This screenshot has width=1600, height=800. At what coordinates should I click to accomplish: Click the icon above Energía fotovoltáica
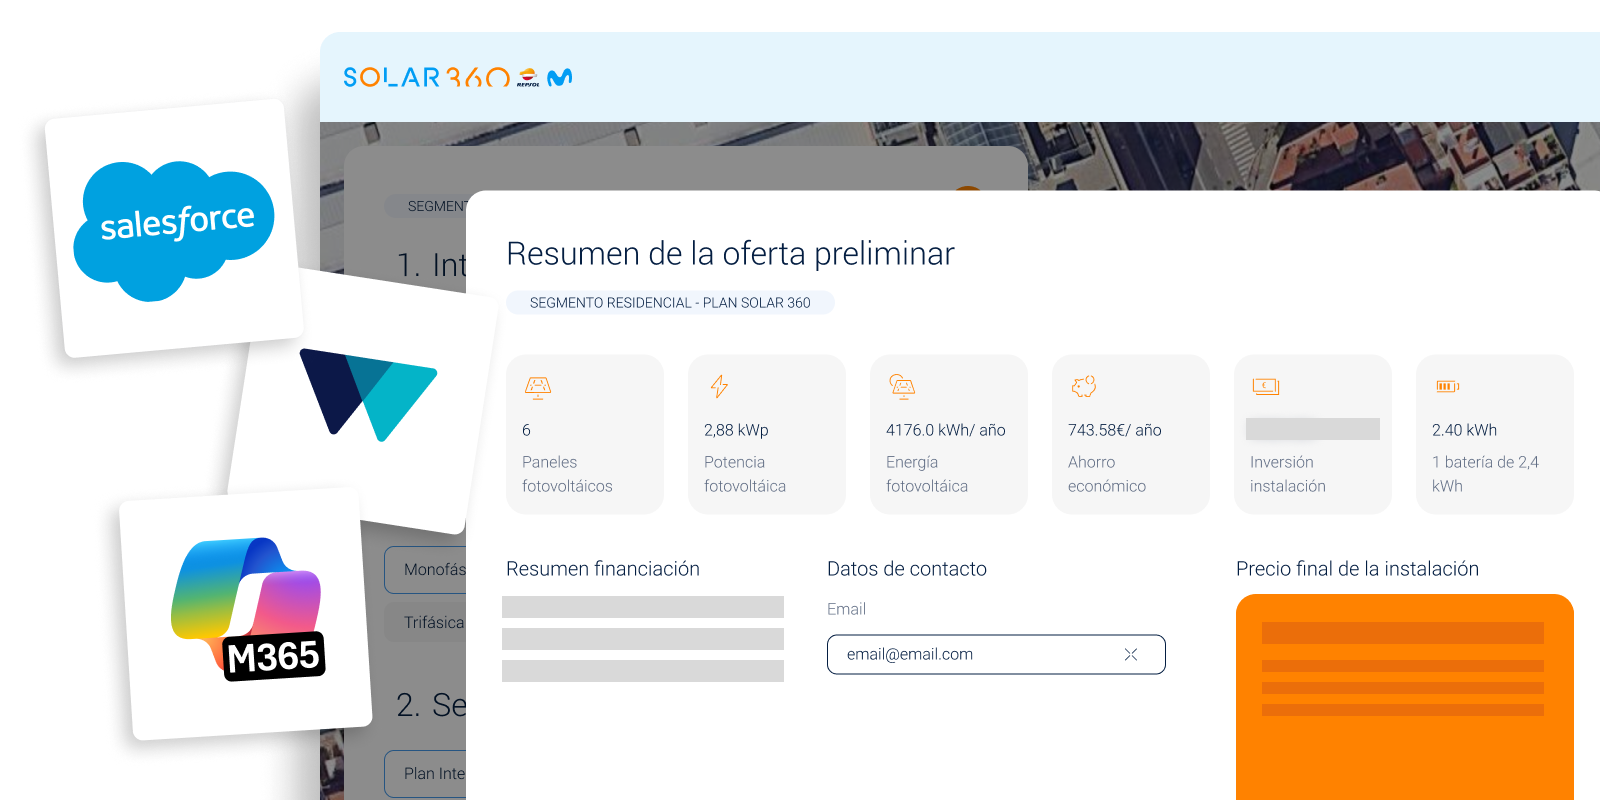[902, 386]
